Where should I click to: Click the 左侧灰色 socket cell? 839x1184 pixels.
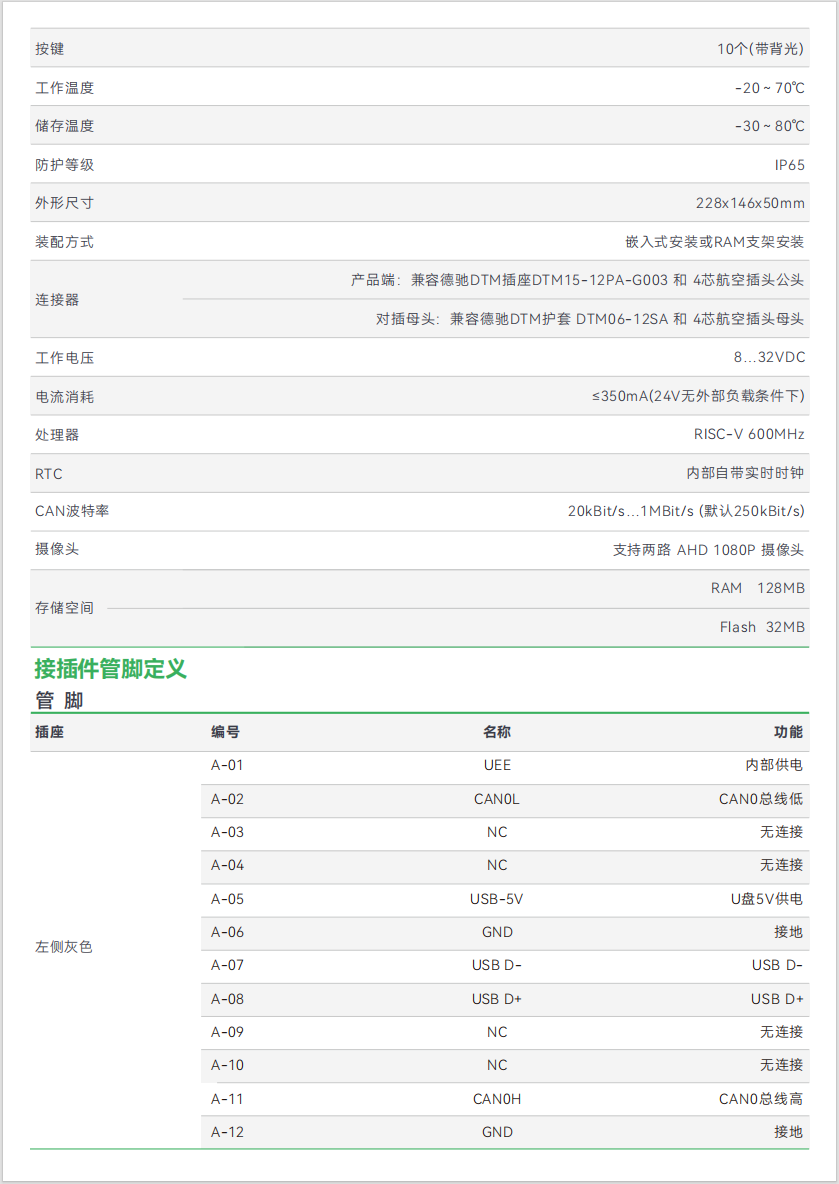point(63,947)
